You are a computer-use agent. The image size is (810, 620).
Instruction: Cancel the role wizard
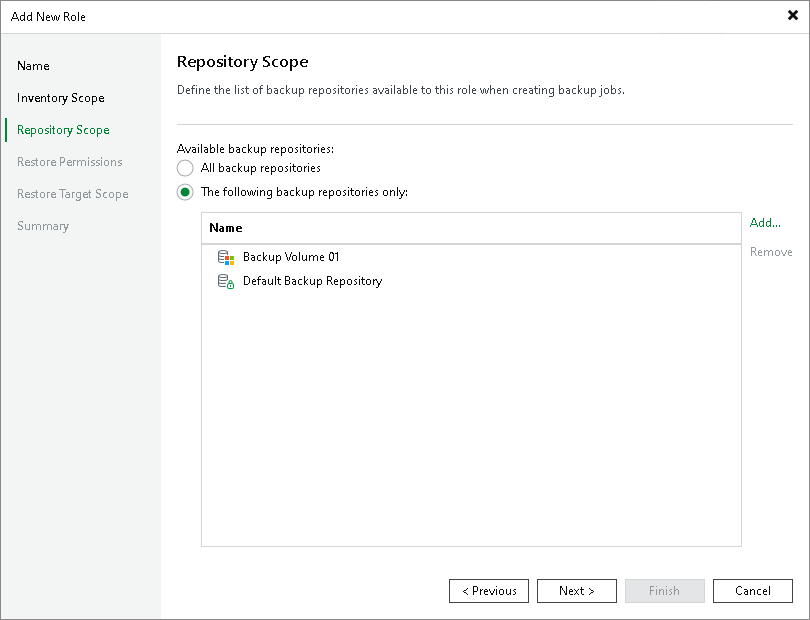tap(753, 591)
